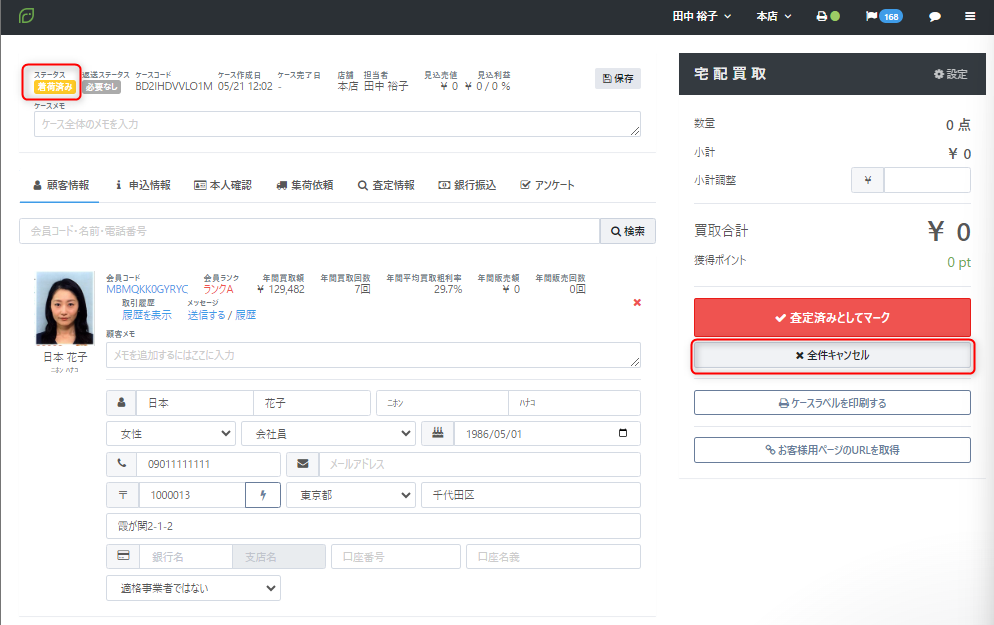Click the 履歴を表示 link
Viewport: 994px width, 625px height.
[146, 315]
